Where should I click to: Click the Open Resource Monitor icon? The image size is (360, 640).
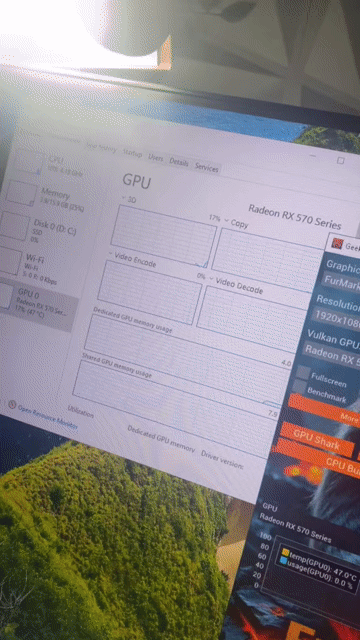(x=12, y=405)
